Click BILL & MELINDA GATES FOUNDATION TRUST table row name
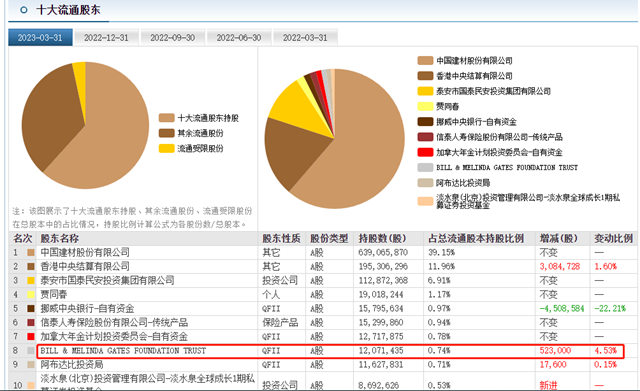640x391 pixels. point(123,351)
